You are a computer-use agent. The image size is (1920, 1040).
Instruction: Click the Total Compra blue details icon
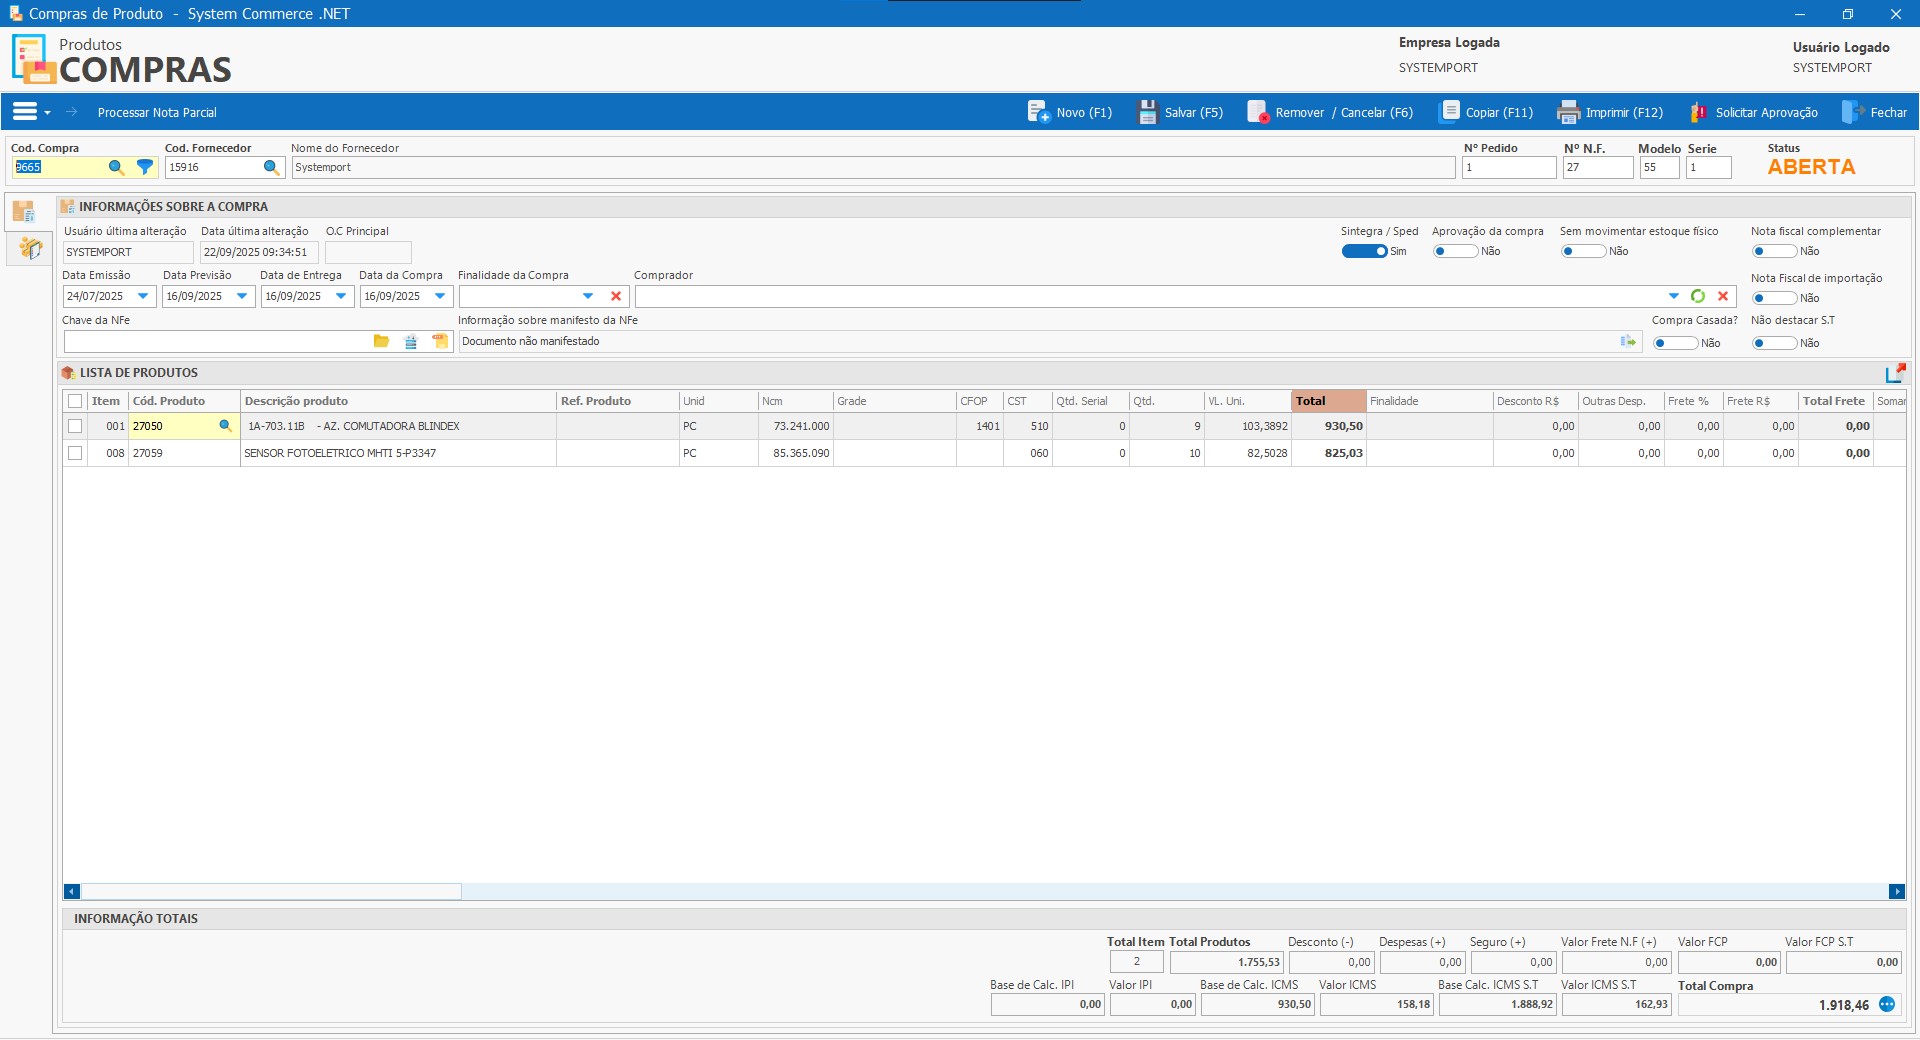[1887, 1005]
